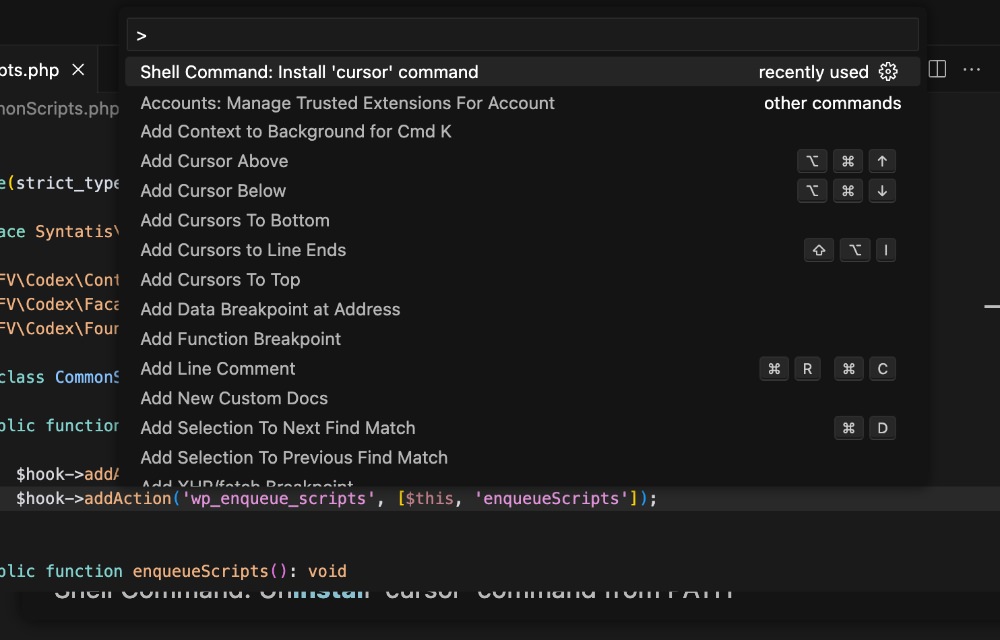The width and height of the screenshot is (1000, 640).
Task: Select the Add Cursor Above command
Action: click(x=522, y=161)
